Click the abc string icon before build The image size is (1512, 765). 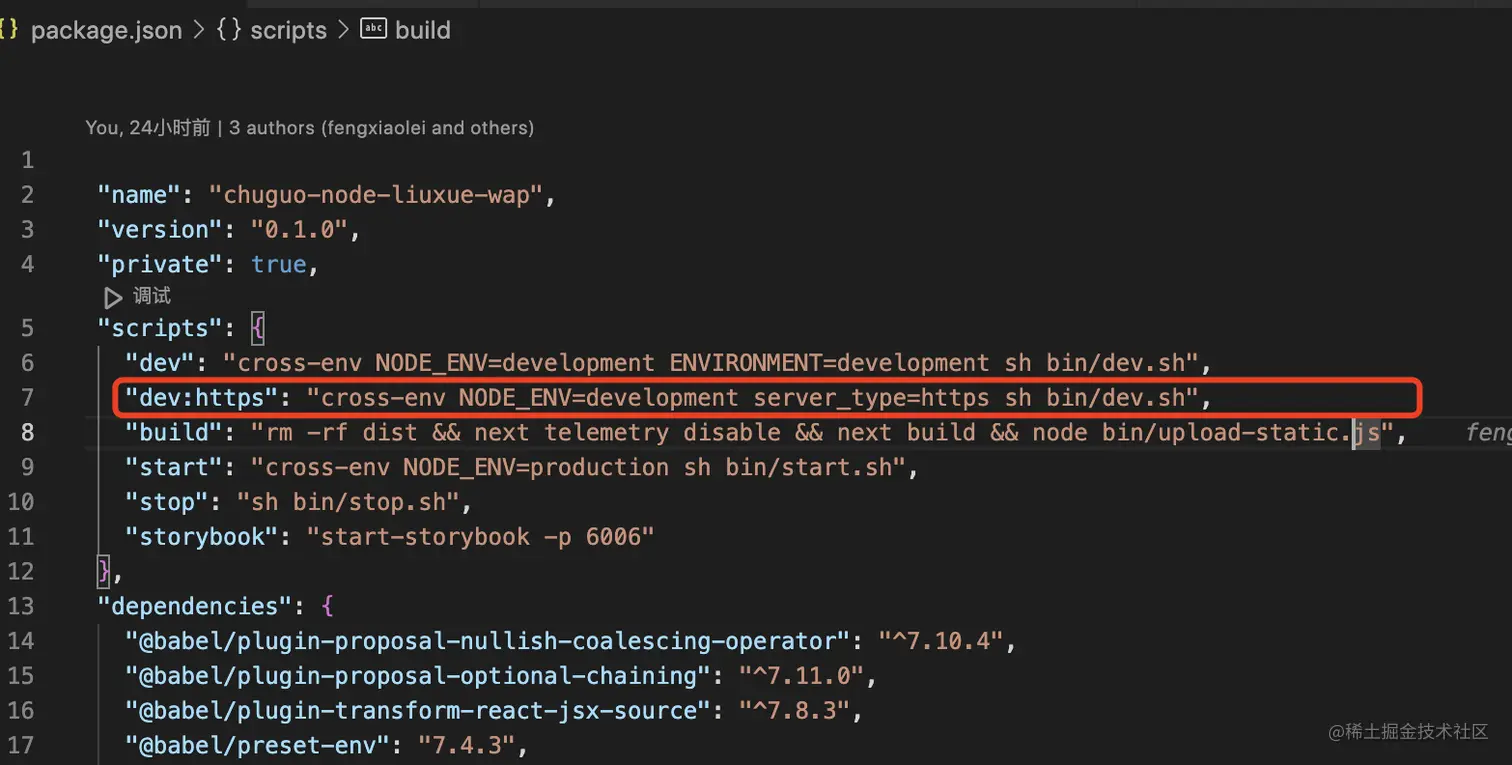tap(373, 29)
